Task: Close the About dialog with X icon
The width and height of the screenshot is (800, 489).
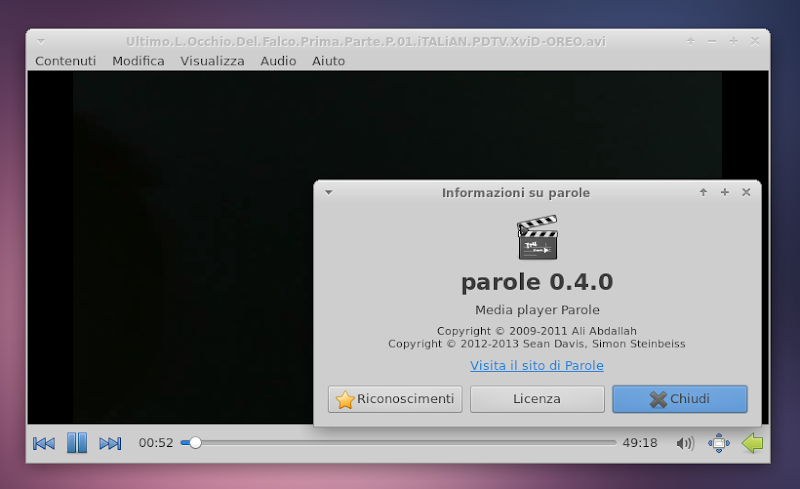Action: point(746,192)
